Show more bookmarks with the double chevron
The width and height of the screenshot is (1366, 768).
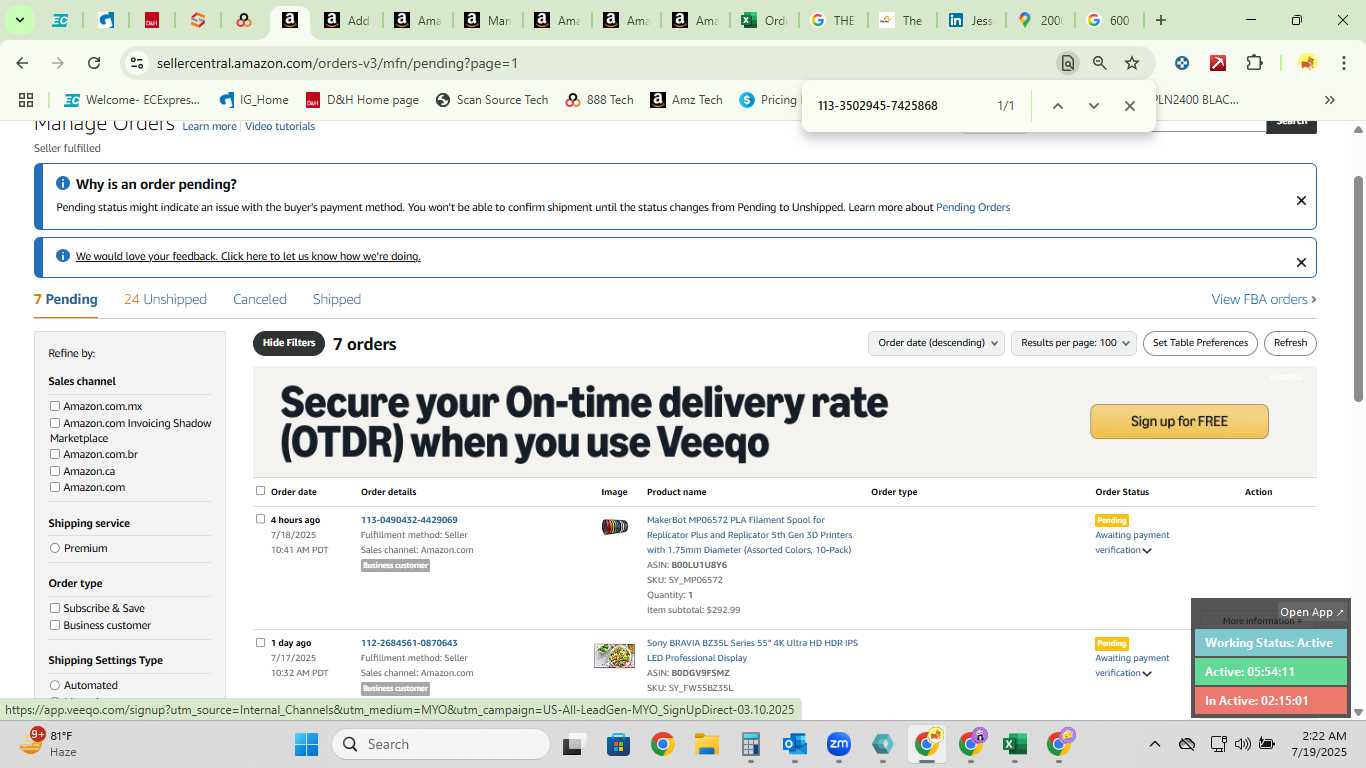click(1330, 100)
